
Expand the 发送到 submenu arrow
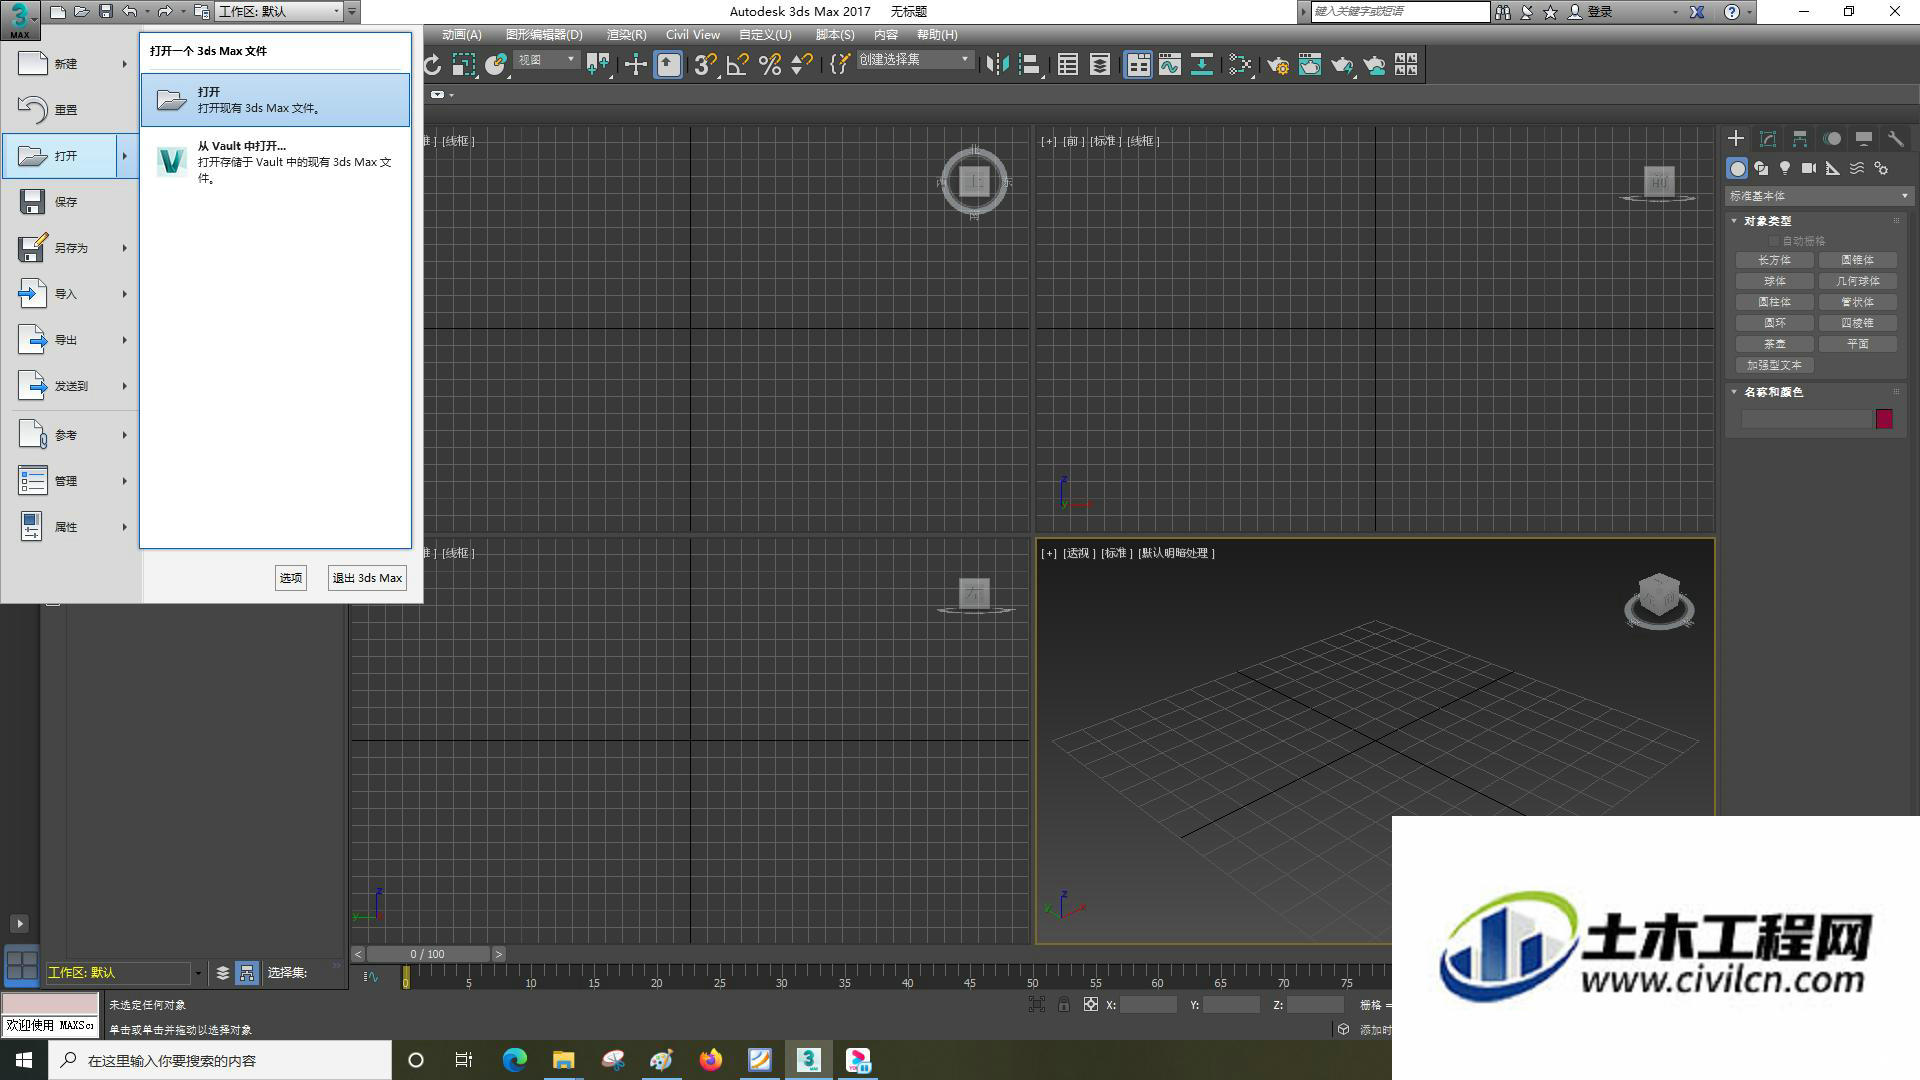click(x=125, y=386)
